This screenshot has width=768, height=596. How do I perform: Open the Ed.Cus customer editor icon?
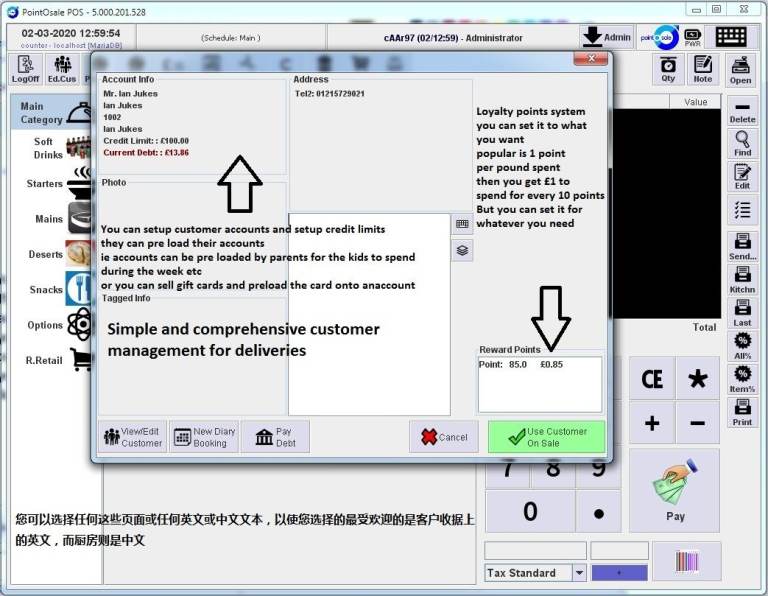pyautogui.click(x=62, y=69)
